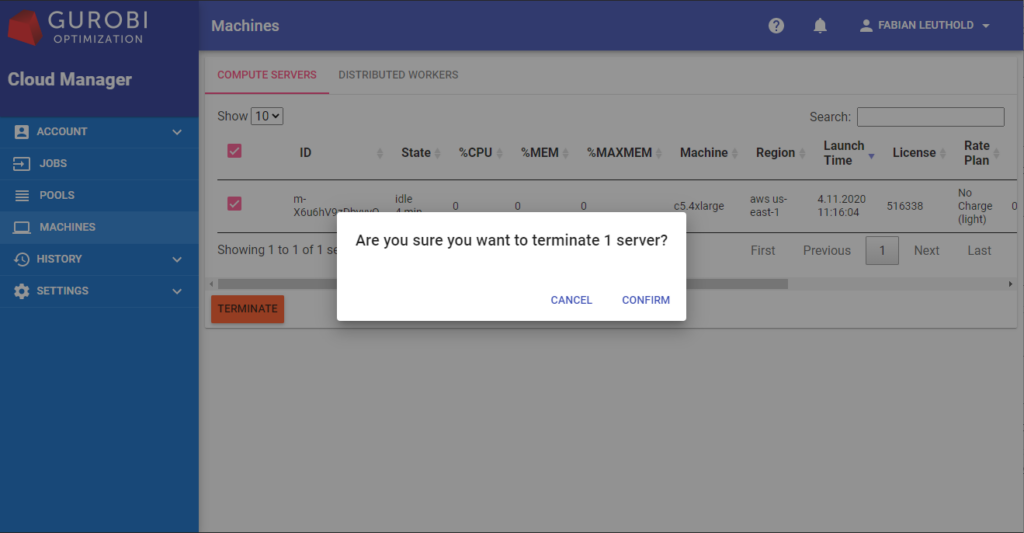
Task: Select page 1 in pagination
Action: [x=882, y=251]
